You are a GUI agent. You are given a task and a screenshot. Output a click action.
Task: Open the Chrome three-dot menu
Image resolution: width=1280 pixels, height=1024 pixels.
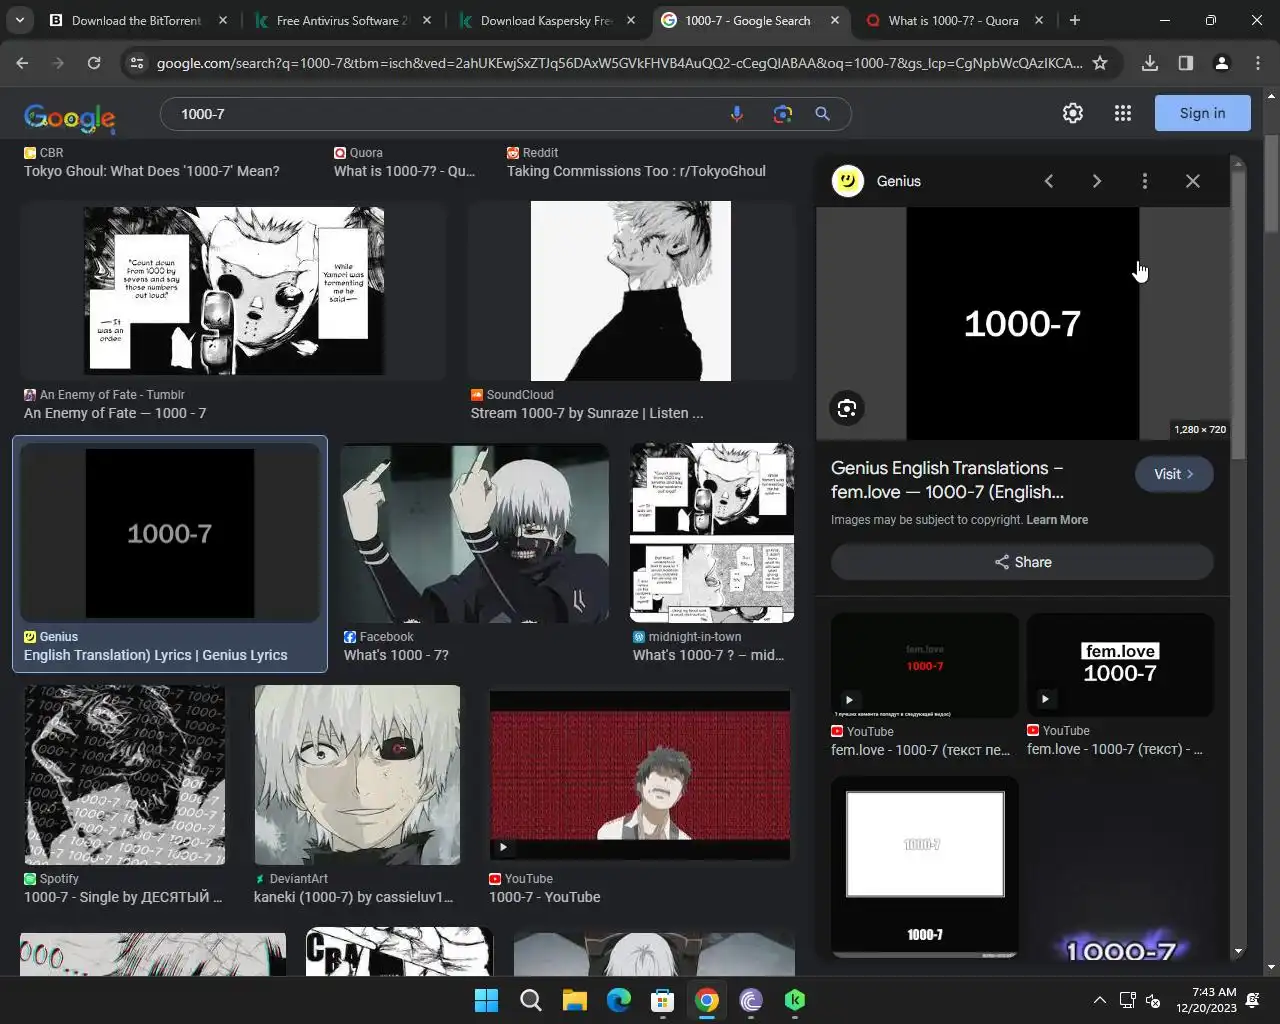pyautogui.click(x=1258, y=63)
